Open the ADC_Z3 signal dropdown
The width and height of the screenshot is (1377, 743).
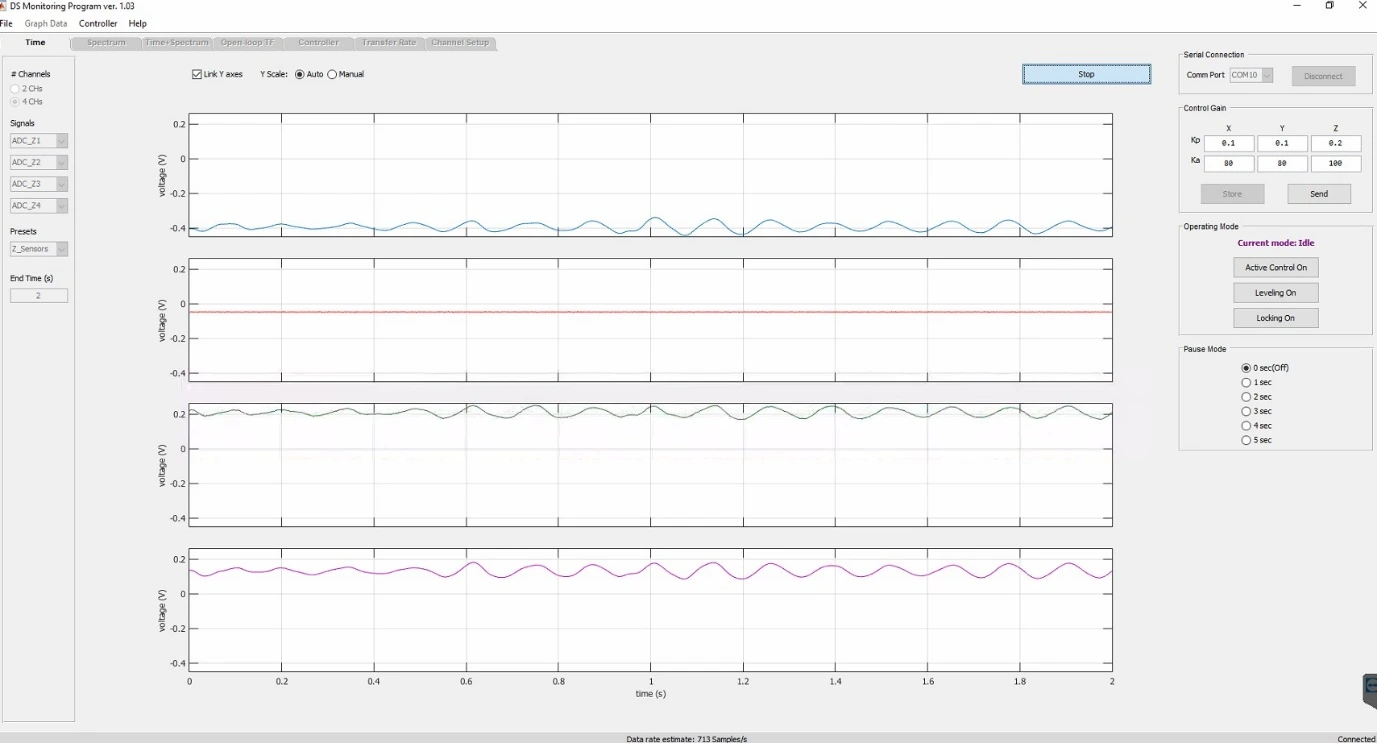click(39, 184)
